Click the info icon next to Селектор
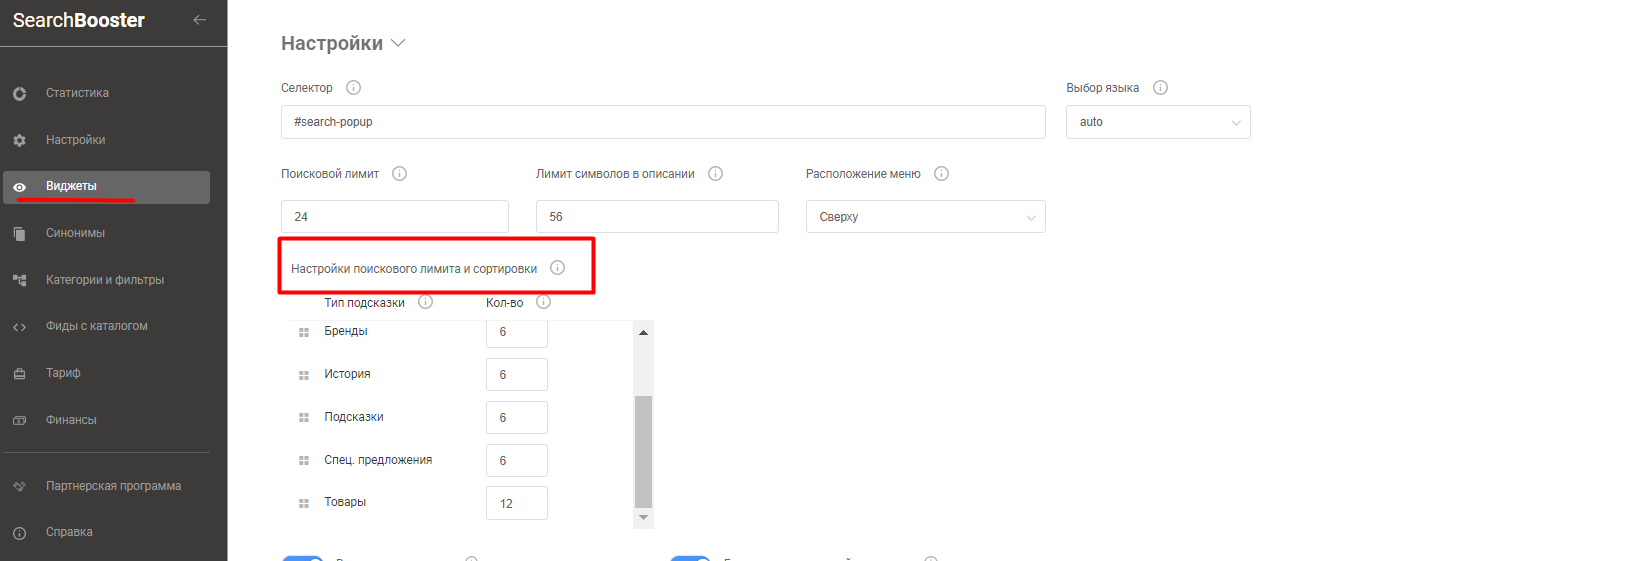This screenshot has width=1646, height=561. click(x=353, y=88)
